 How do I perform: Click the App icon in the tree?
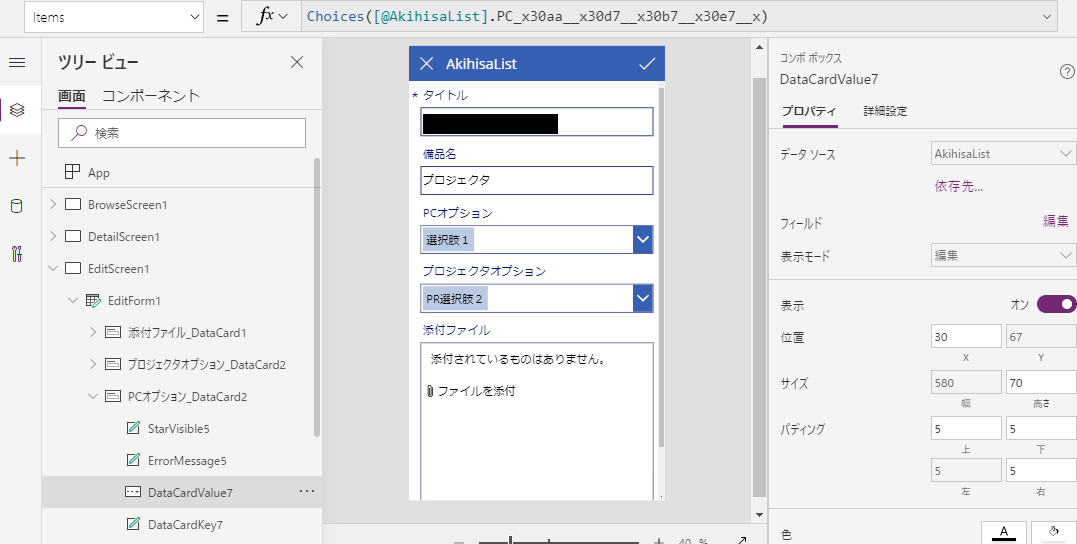(x=72, y=172)
